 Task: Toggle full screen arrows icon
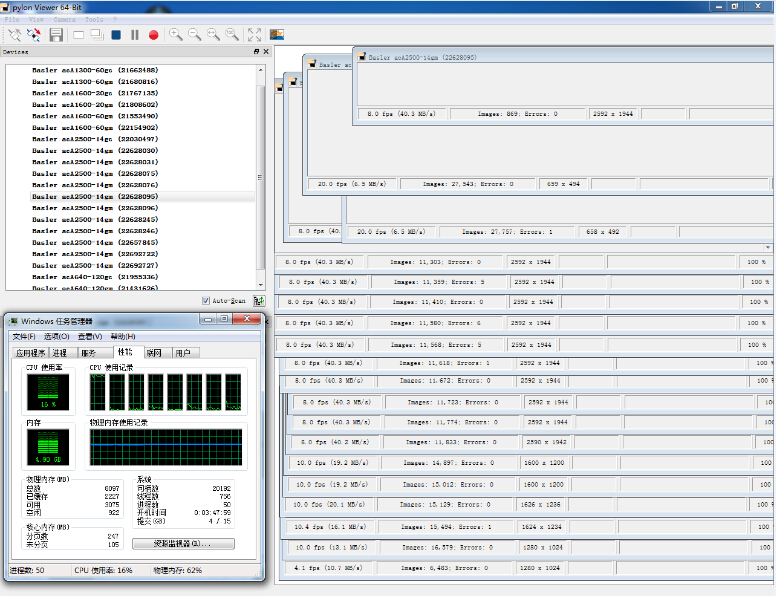coord(254,34)
